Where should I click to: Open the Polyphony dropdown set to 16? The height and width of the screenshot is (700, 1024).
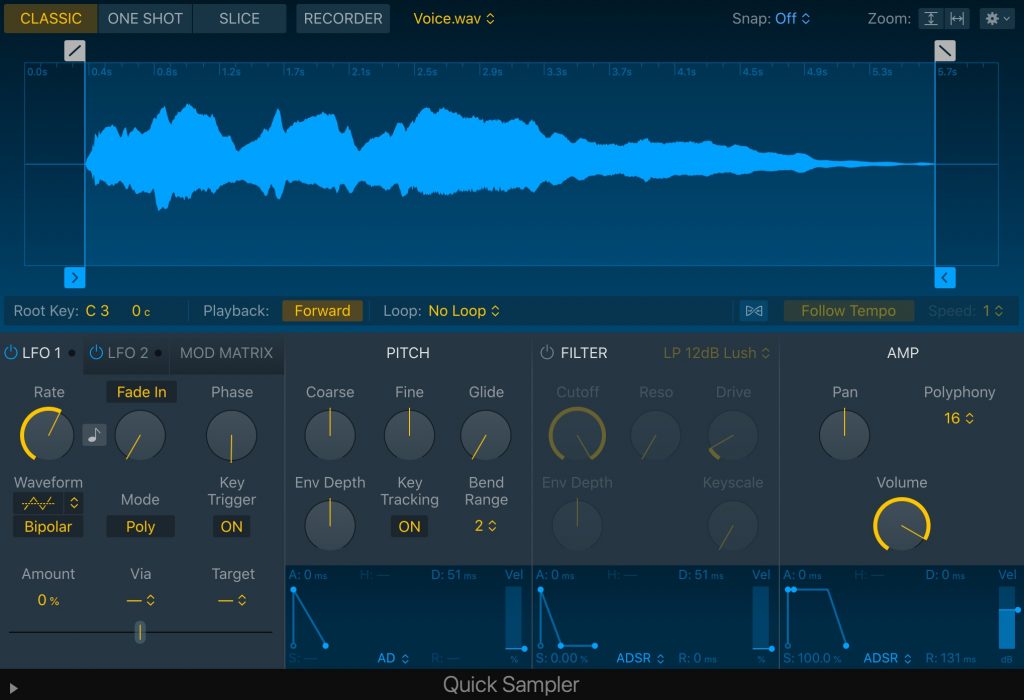coord(959,419)
